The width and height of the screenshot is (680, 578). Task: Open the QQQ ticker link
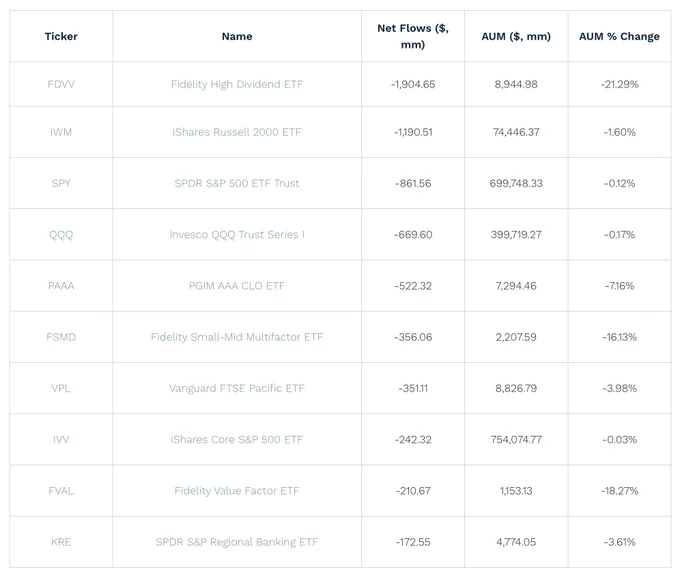point(61,235)
